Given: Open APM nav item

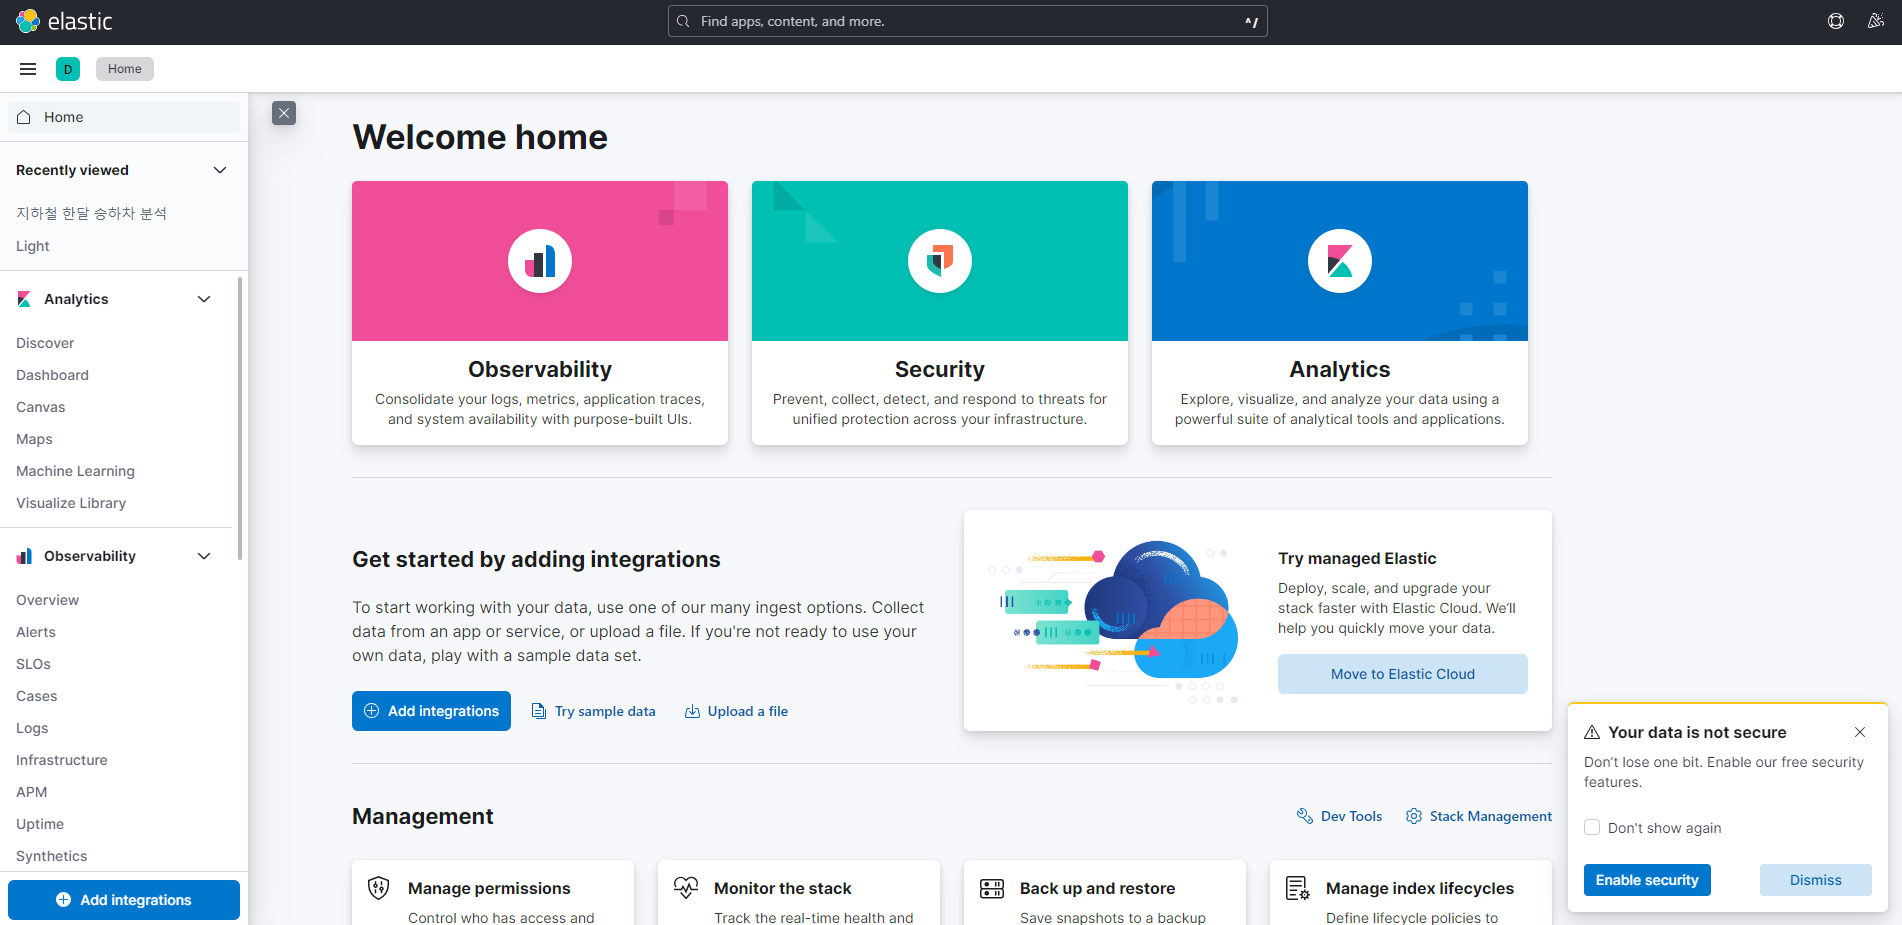Looking at the screenshot, I should (31, 792).
